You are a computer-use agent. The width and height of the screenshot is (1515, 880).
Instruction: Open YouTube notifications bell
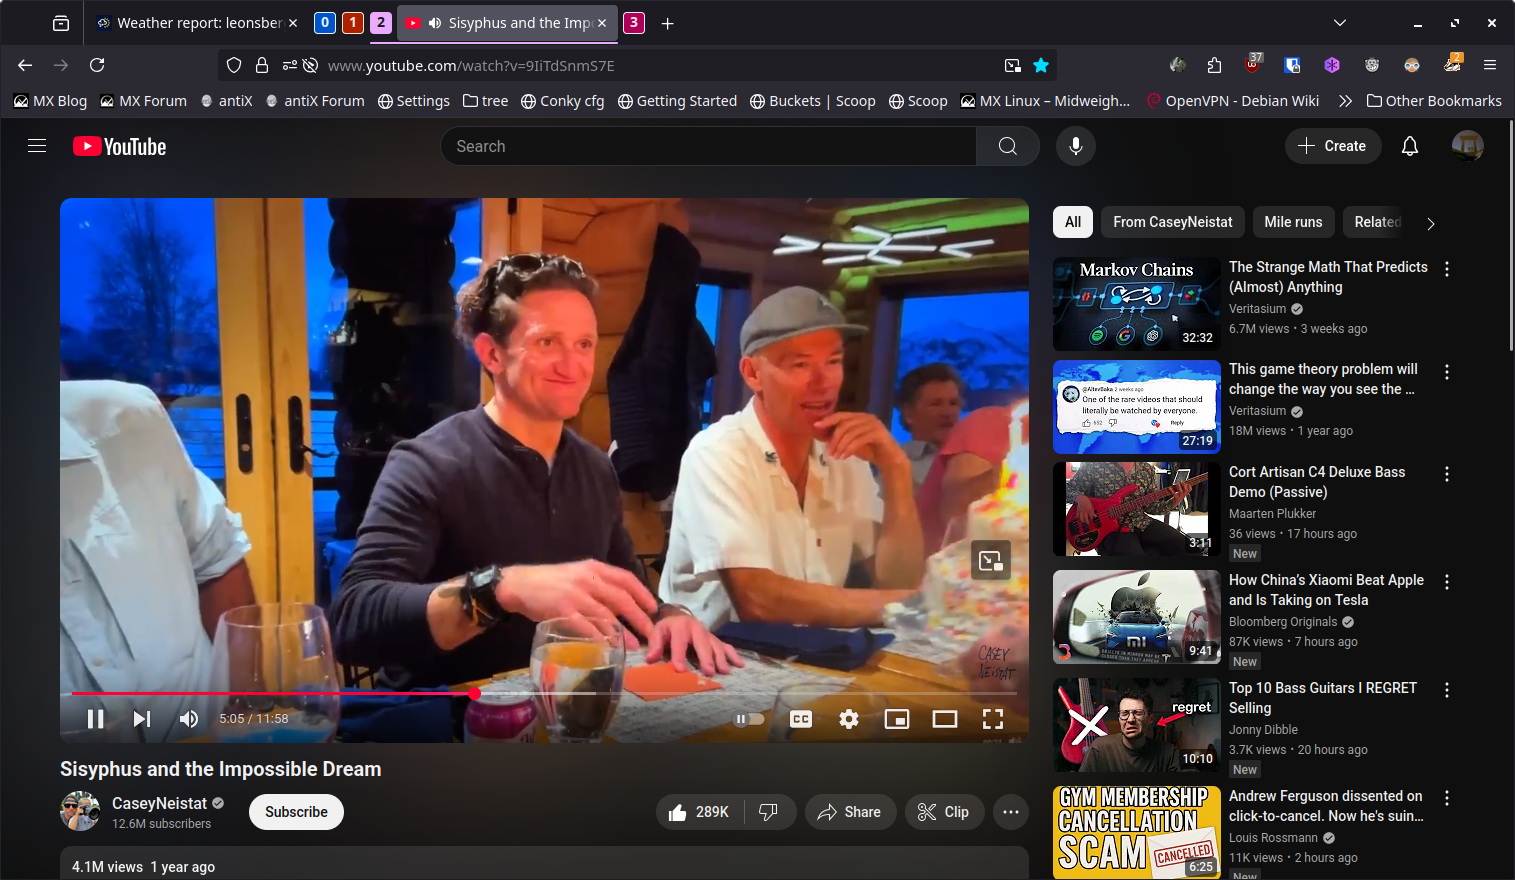(x=1410, y=146)
